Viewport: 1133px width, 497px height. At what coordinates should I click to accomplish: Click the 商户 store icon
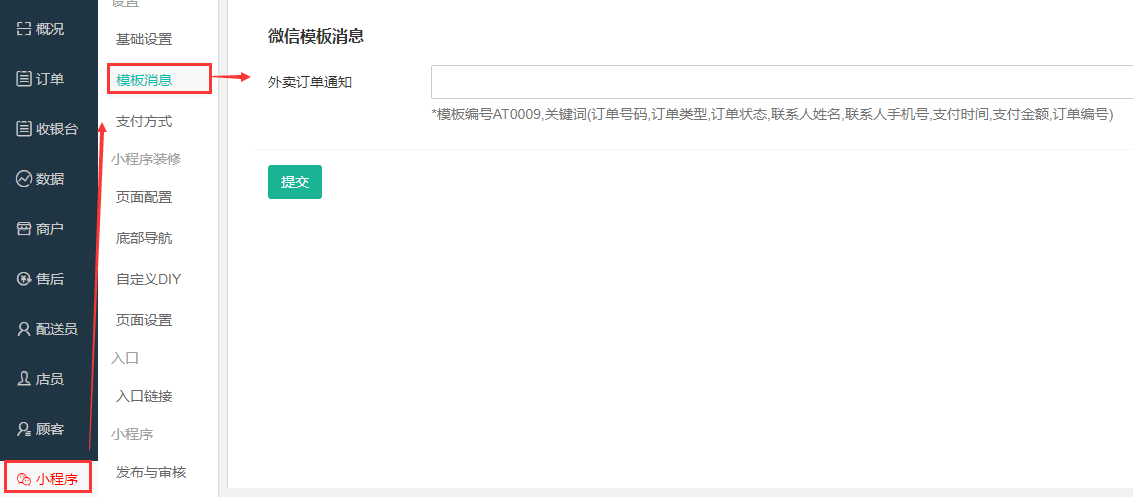(24, 229)
